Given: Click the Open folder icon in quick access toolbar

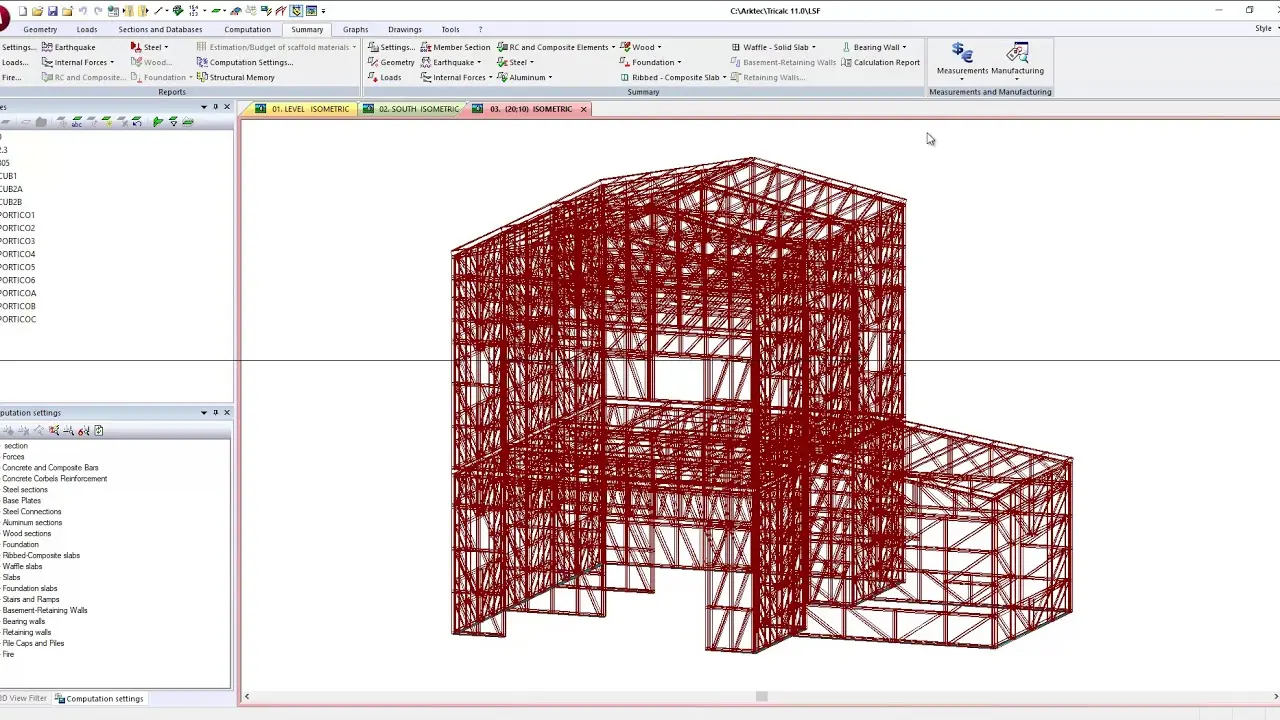Looking at the screenshot, I should pyautogui.click(x=38, y=11).
